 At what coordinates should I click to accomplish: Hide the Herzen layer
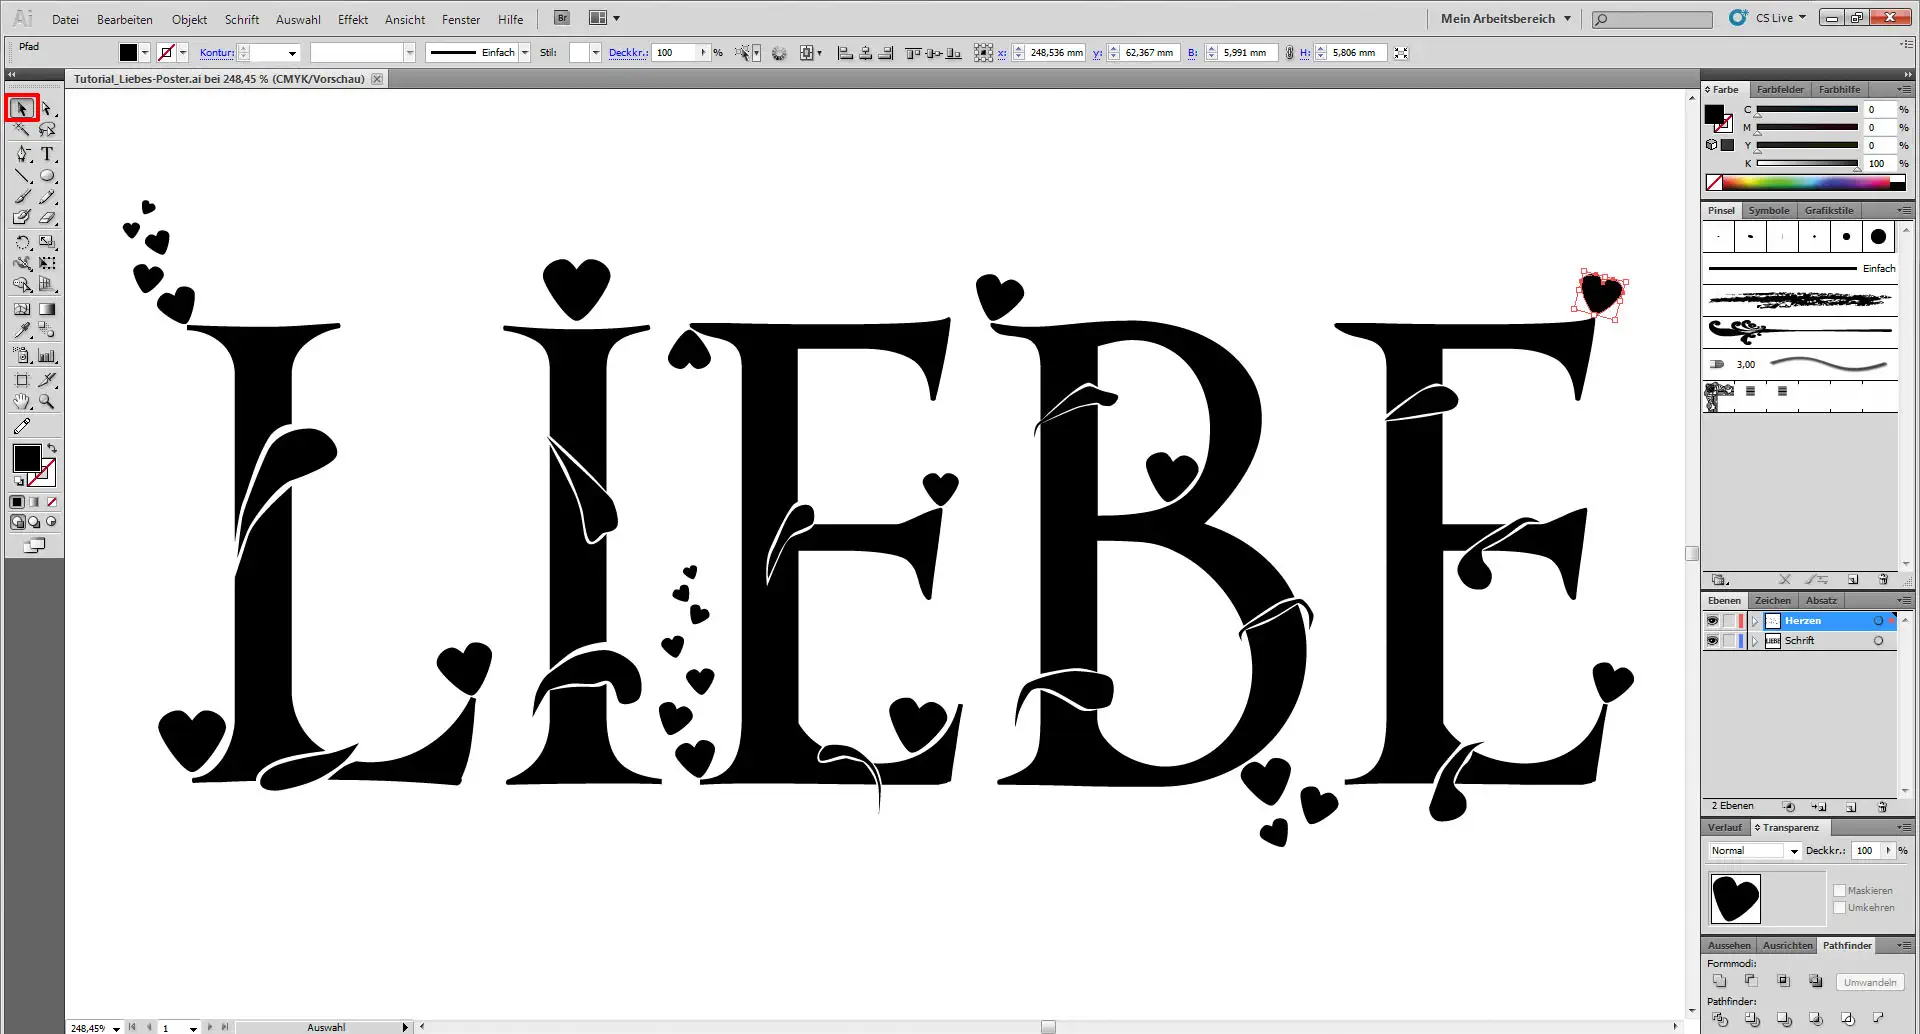(1712, 620)
